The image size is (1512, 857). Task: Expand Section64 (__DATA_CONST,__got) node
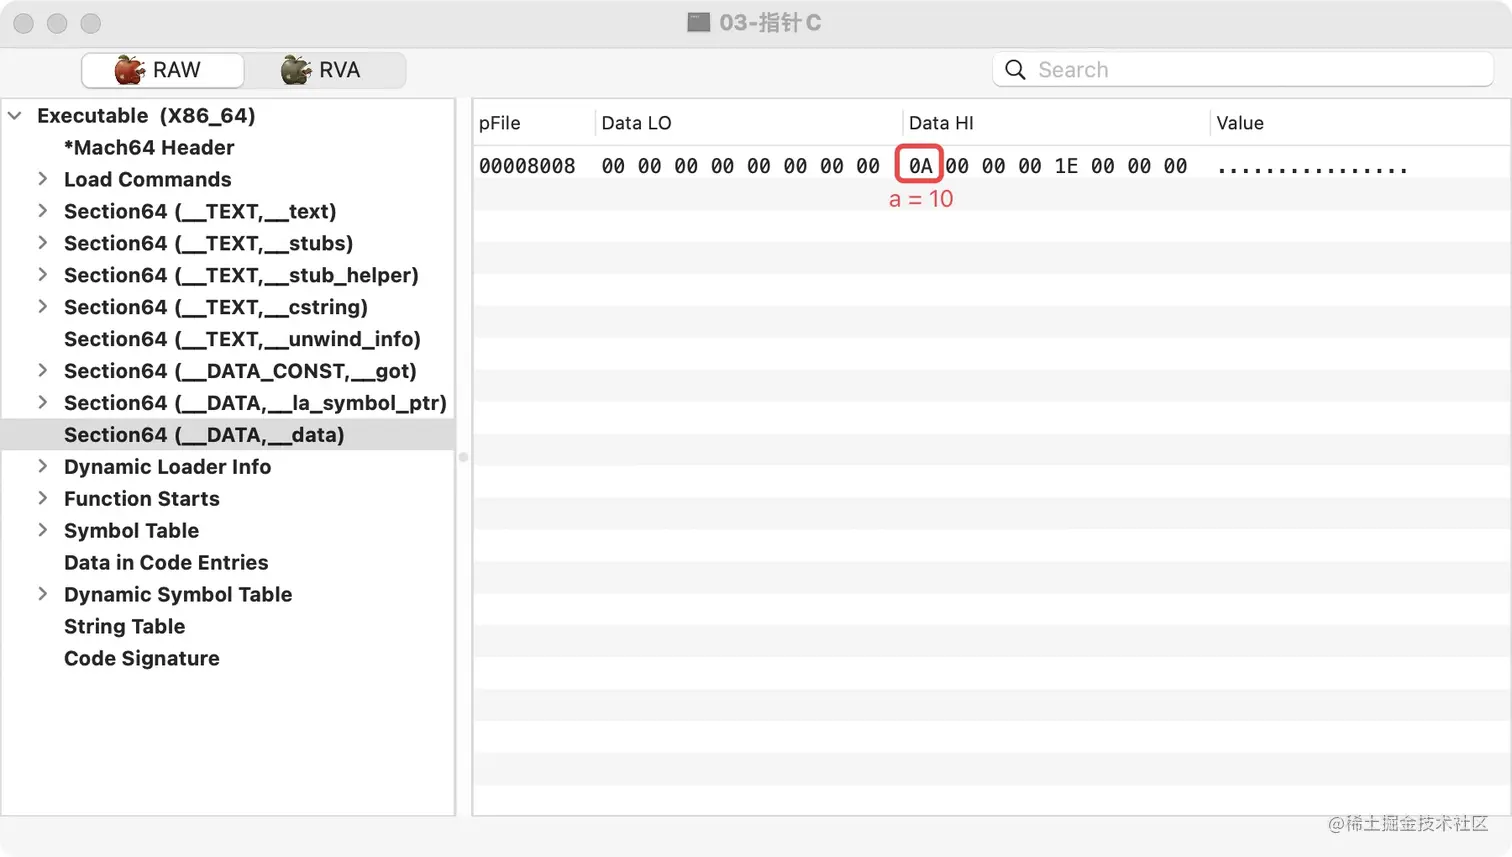pyautogui.click(x=42, y=371)
